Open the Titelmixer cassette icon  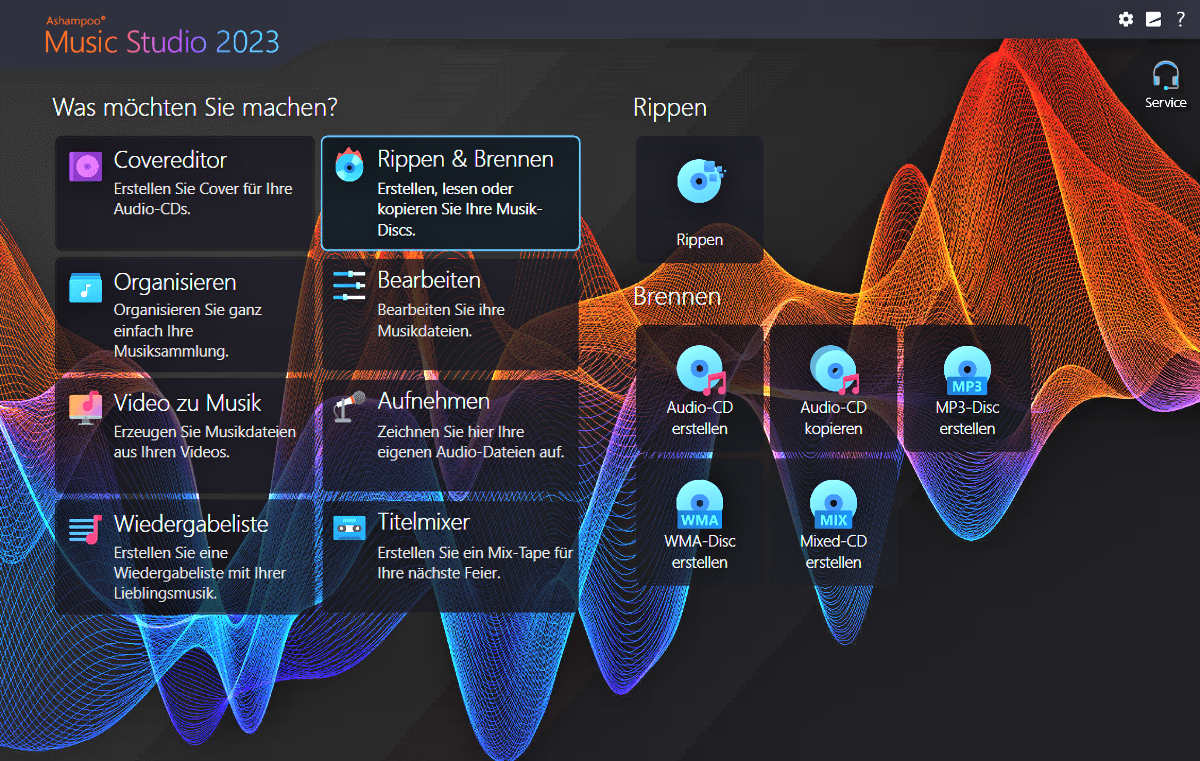(x=349, y=528)
